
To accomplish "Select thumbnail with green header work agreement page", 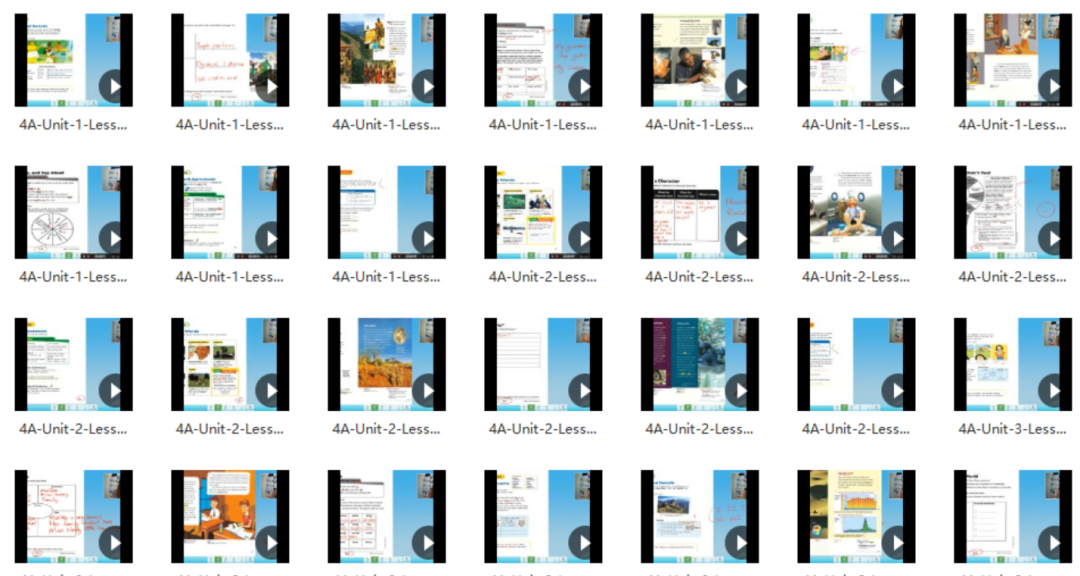I will 230,212.
